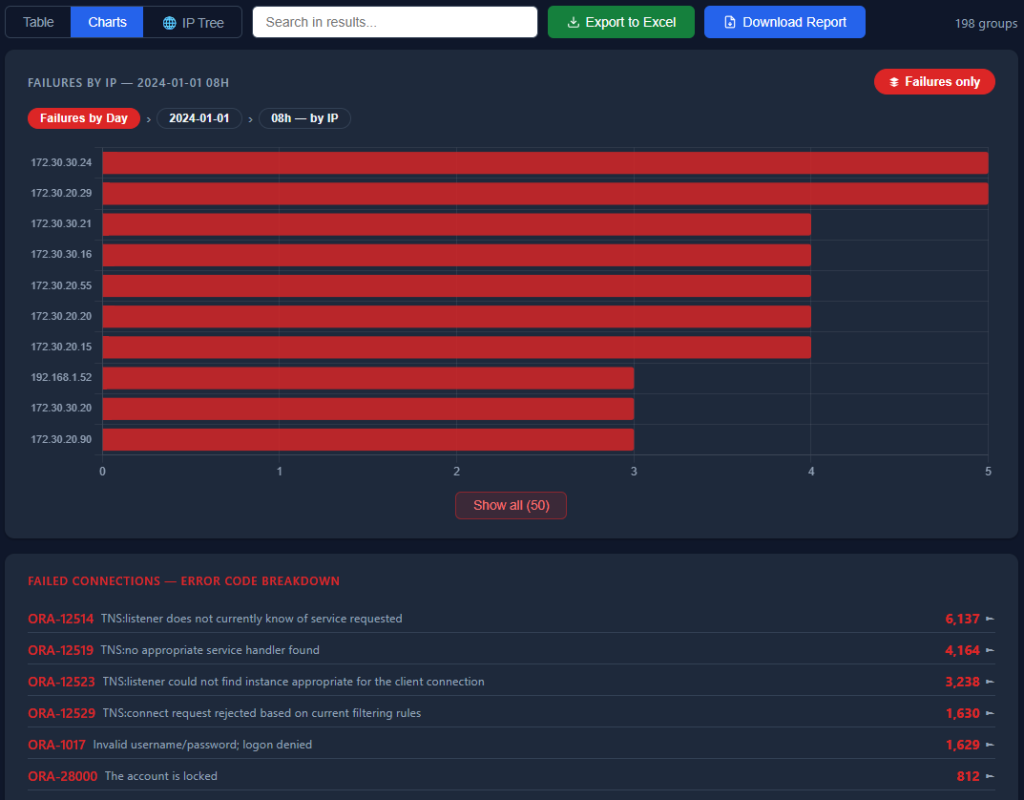Click the bar for 172.30.20.90
The height and width of the screenshot is (800, 1024).
[x=368, y=440]
